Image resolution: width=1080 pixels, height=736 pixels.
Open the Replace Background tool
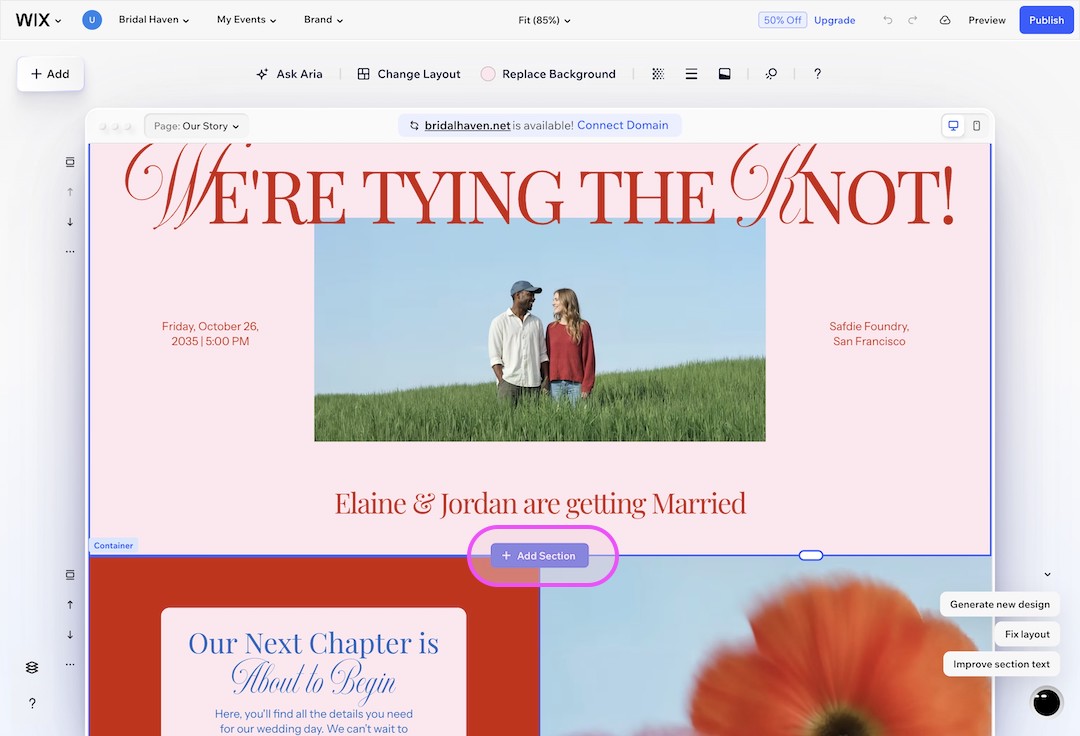[548, 73]
